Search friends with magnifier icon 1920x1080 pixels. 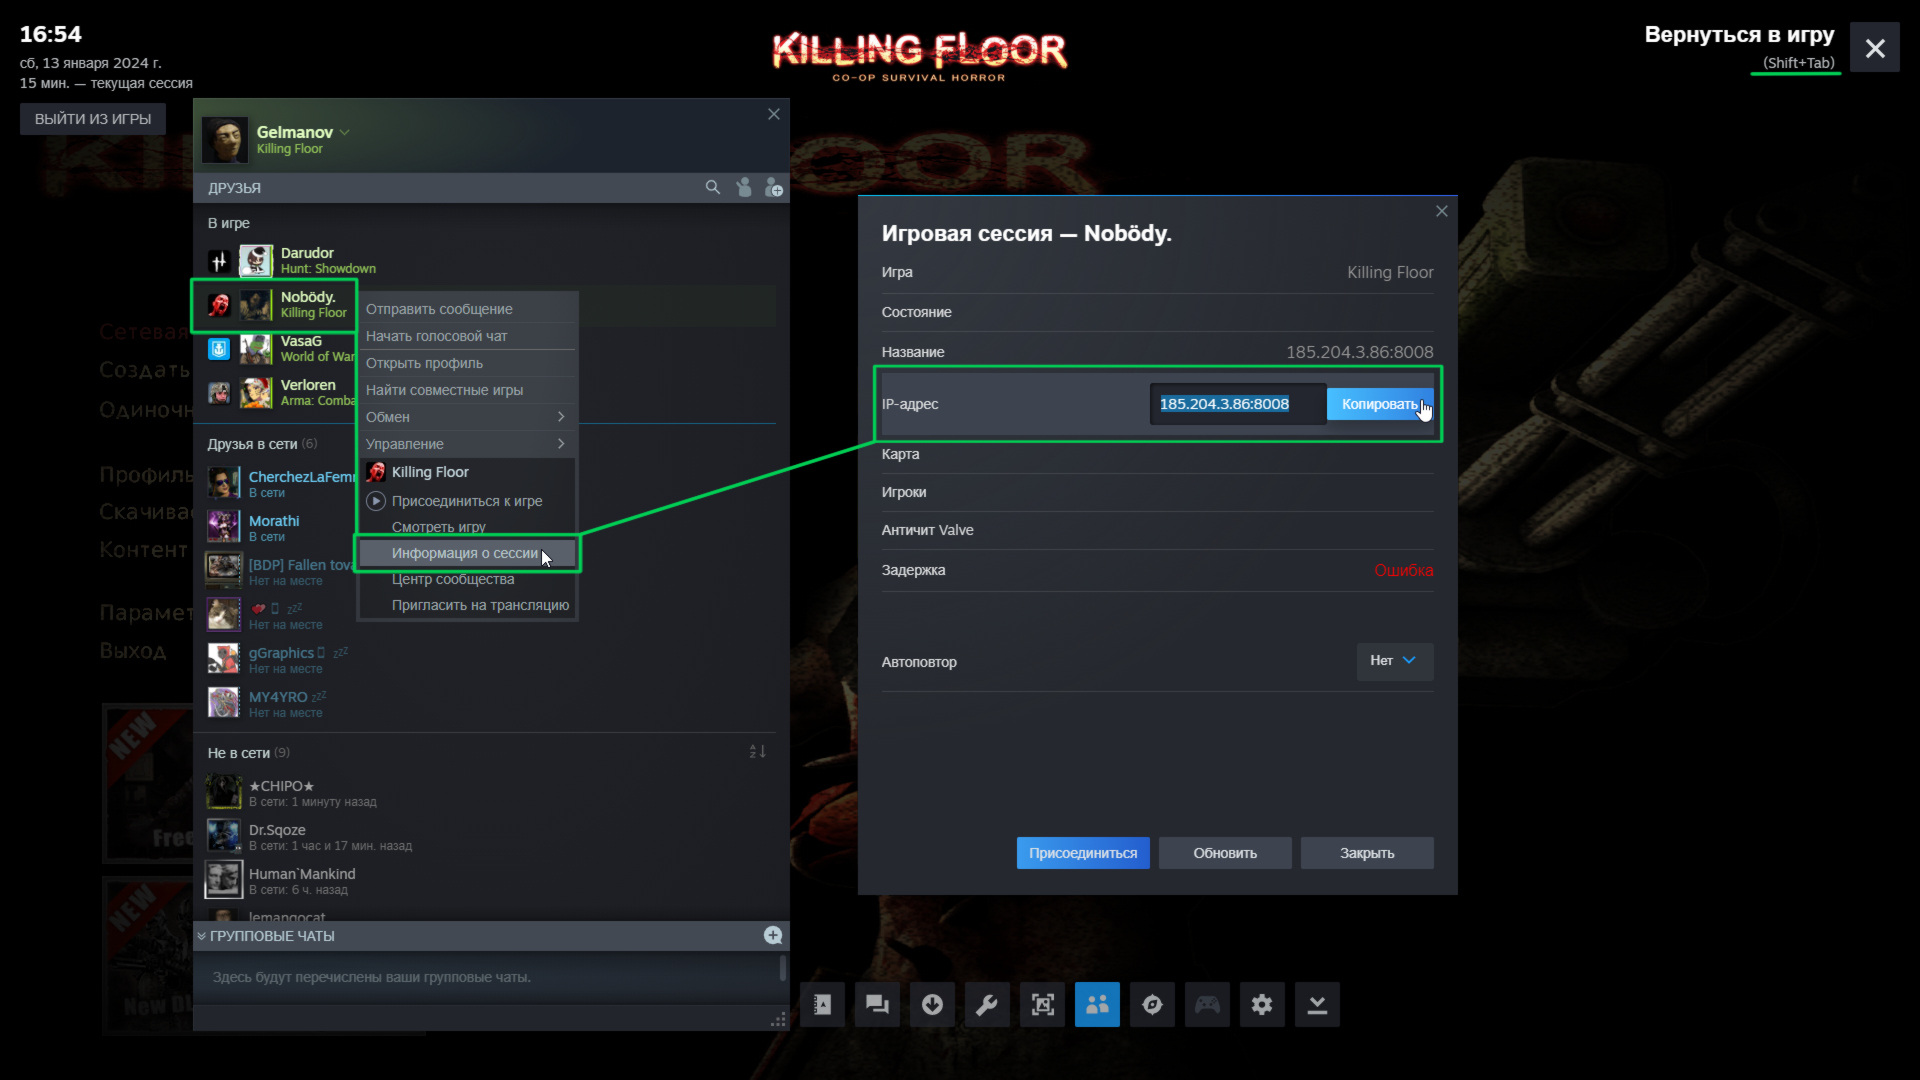712,187
